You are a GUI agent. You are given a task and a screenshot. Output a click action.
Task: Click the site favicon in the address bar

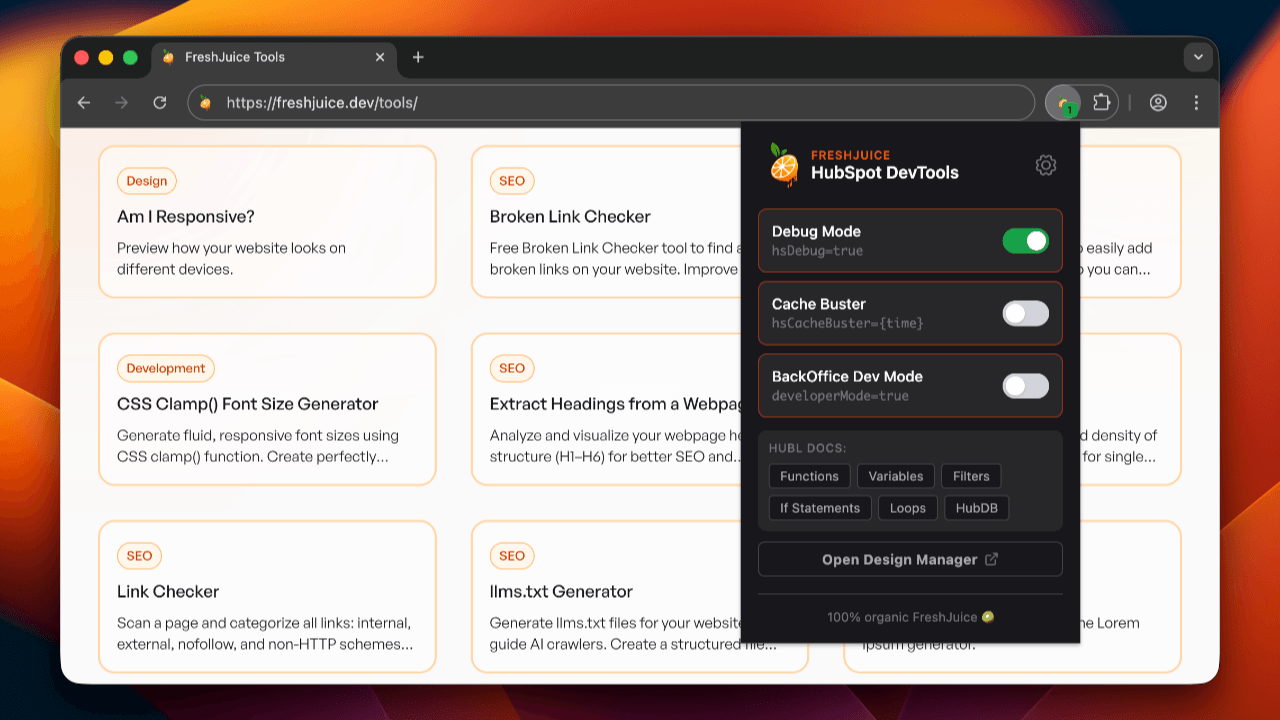pos(206,102)
